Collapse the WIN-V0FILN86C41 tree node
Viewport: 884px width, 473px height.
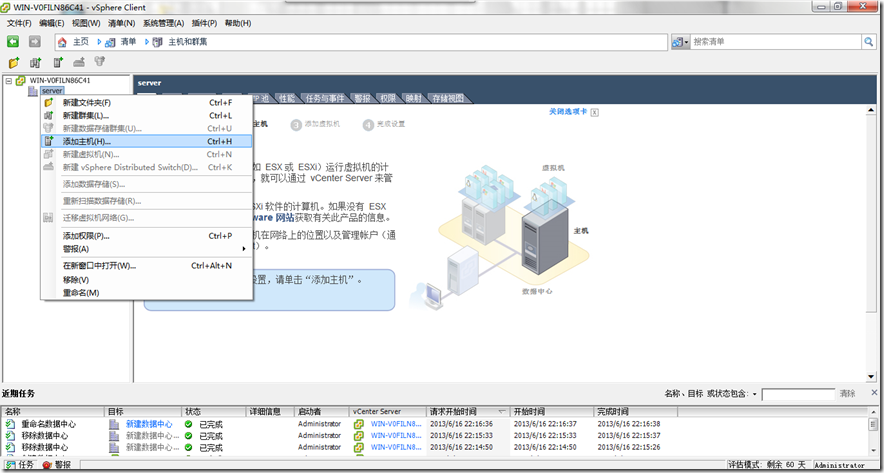(x=8, y=81)
